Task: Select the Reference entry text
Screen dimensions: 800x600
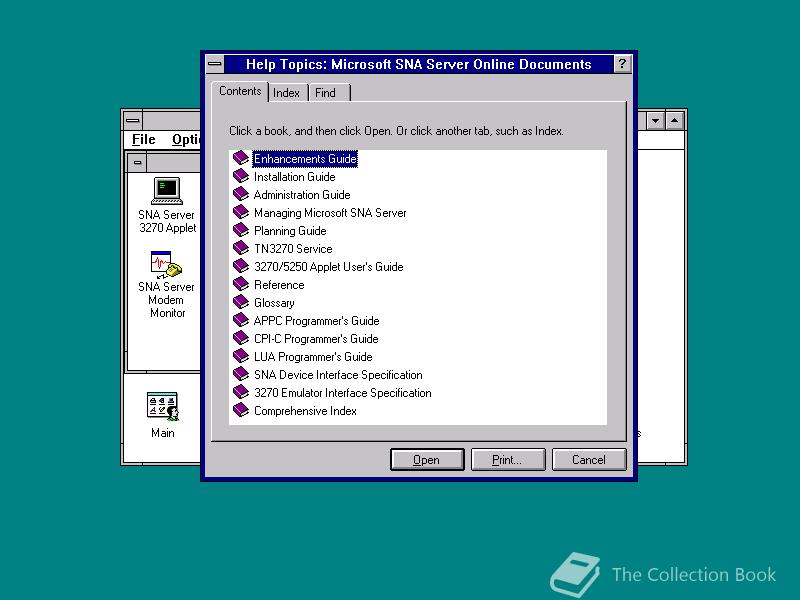Action: click(x=279, y=285)
